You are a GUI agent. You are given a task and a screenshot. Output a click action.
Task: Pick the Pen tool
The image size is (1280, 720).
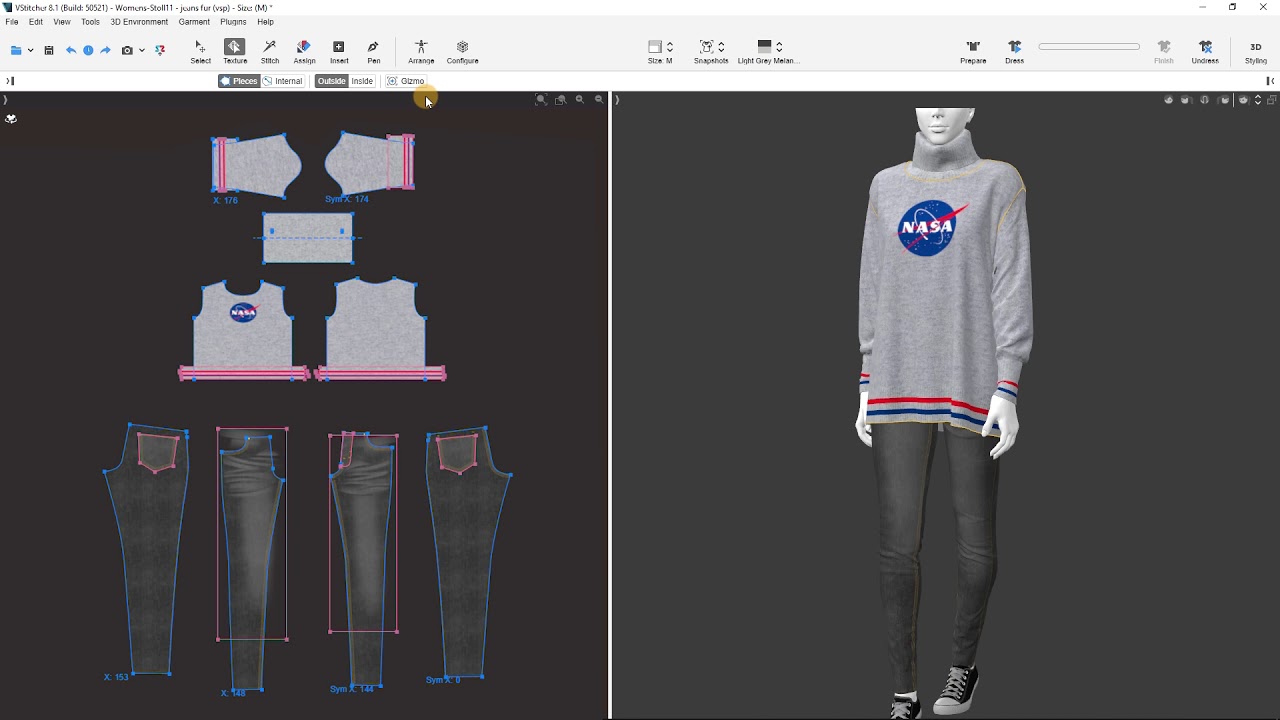(x=373, y=52)
